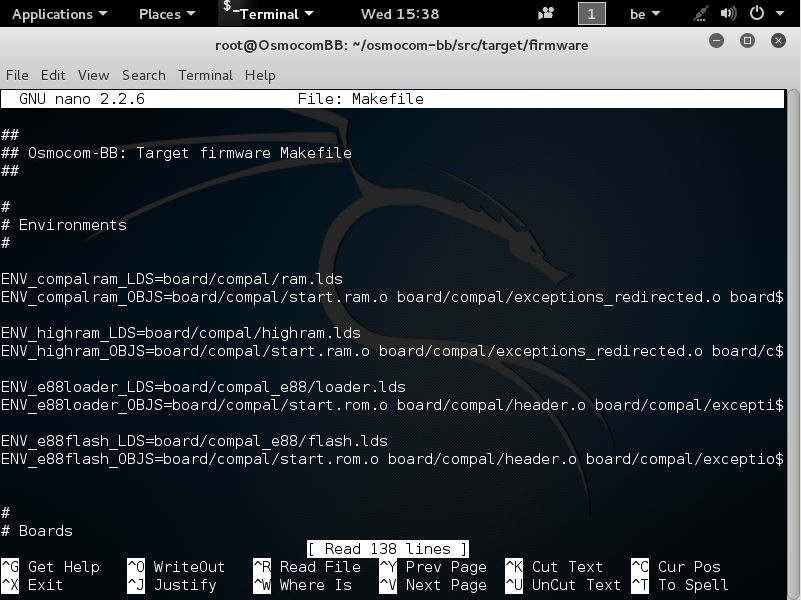This screenshot has height=600, width=801.
Task: Click the screen recording camera icon
Action: pyautogui.click(x=546, y=13)
